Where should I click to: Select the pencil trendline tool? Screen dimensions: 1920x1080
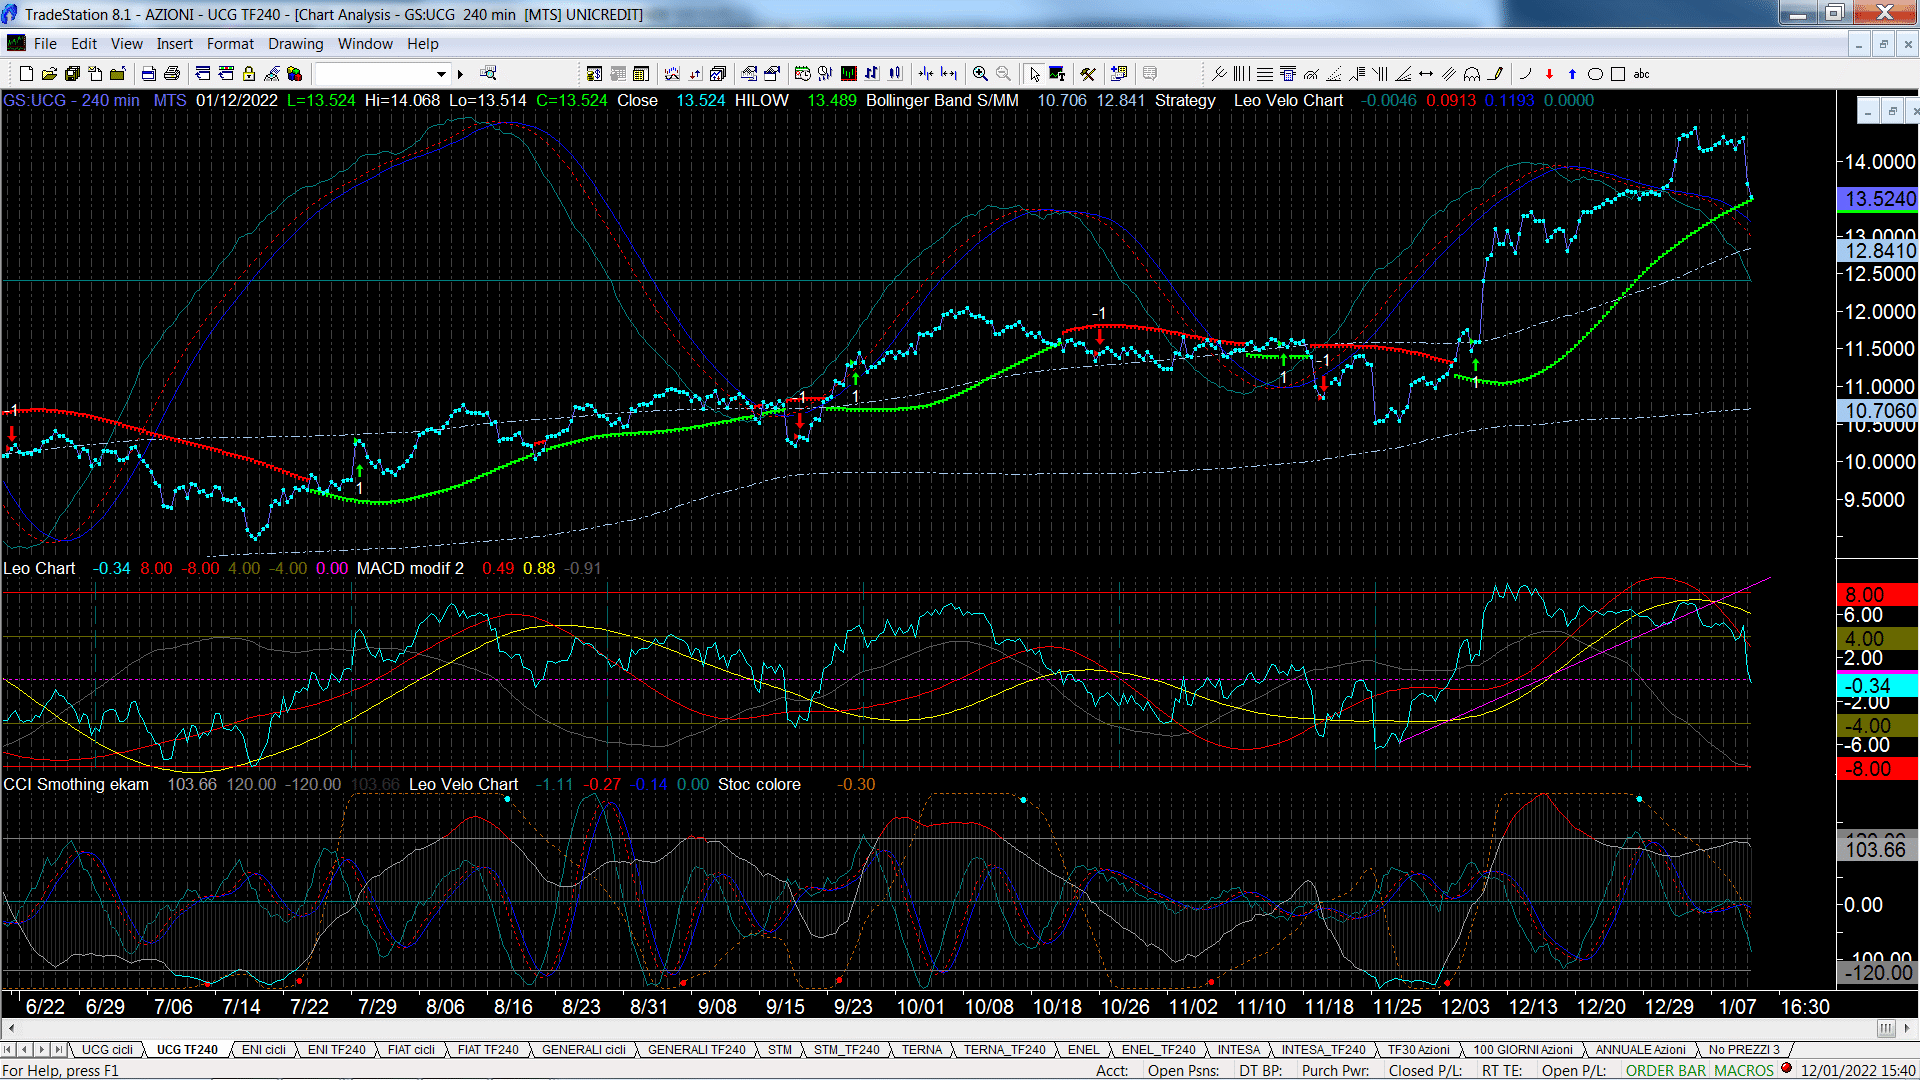point(1495,73)
